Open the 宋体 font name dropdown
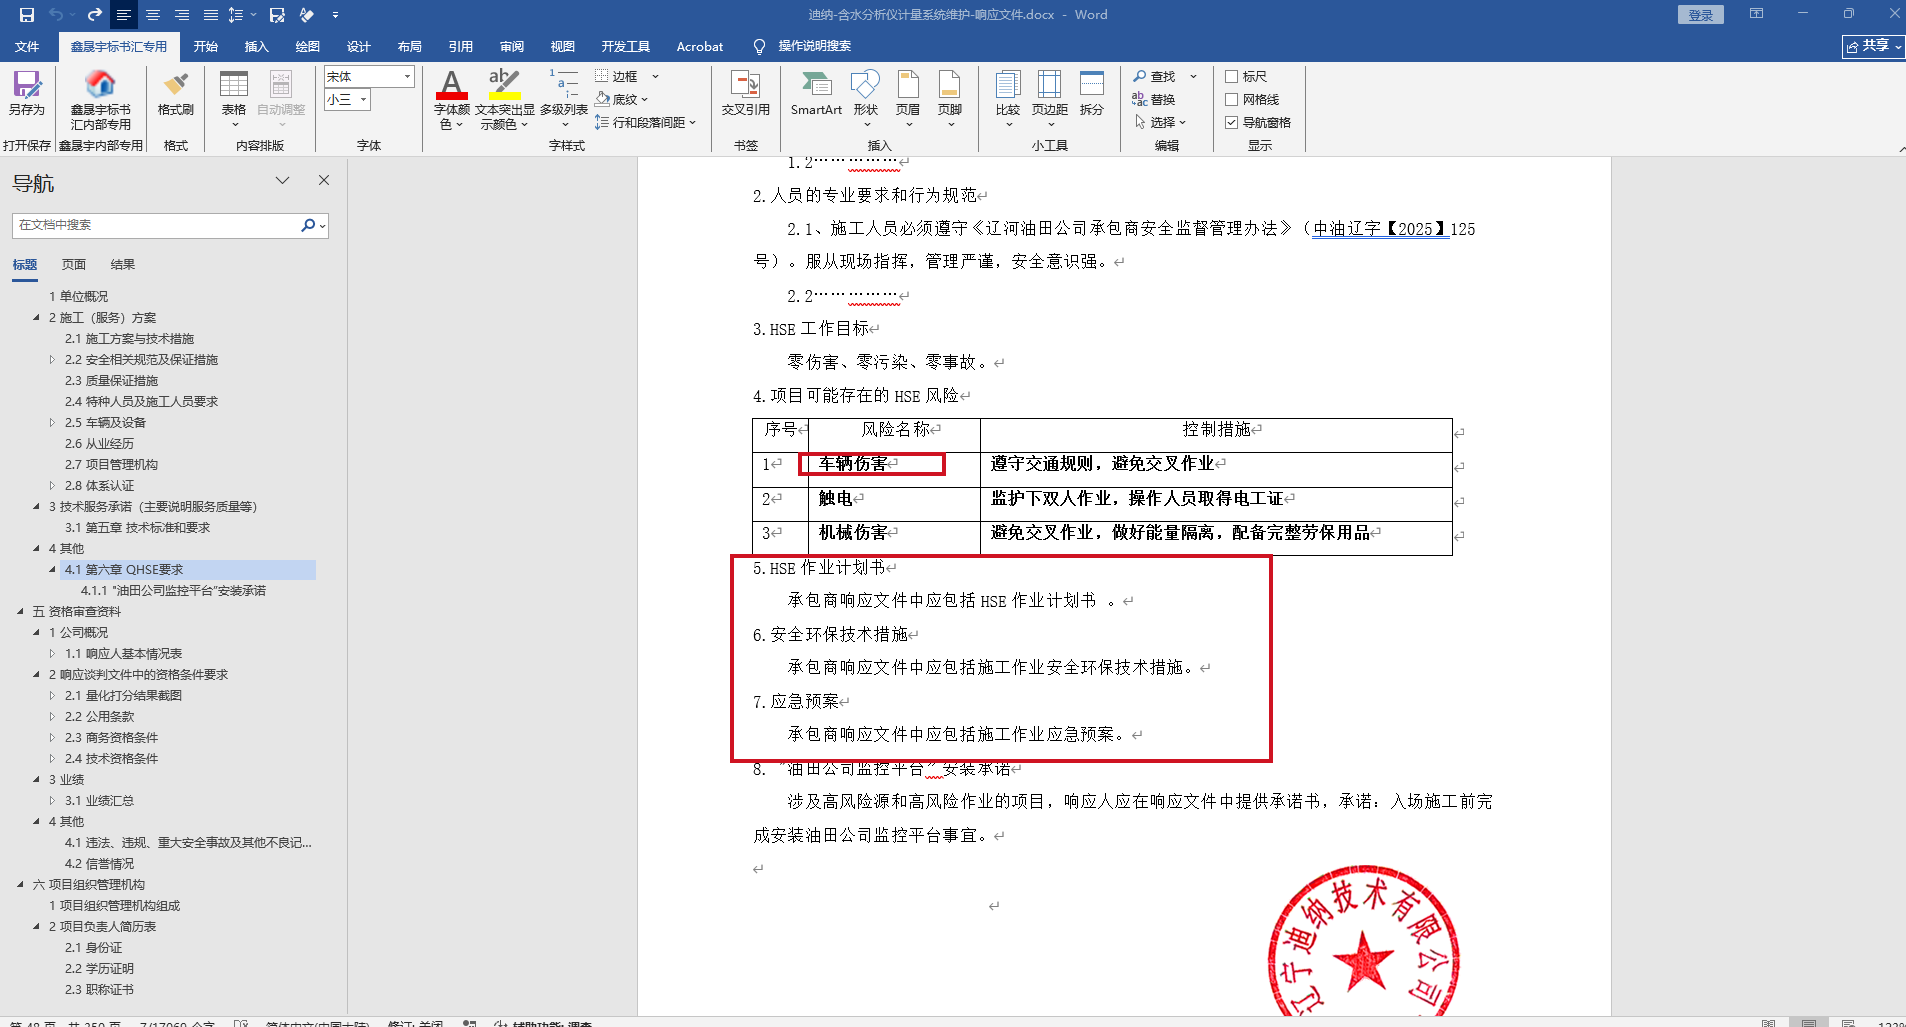 [x=407, y=76]
